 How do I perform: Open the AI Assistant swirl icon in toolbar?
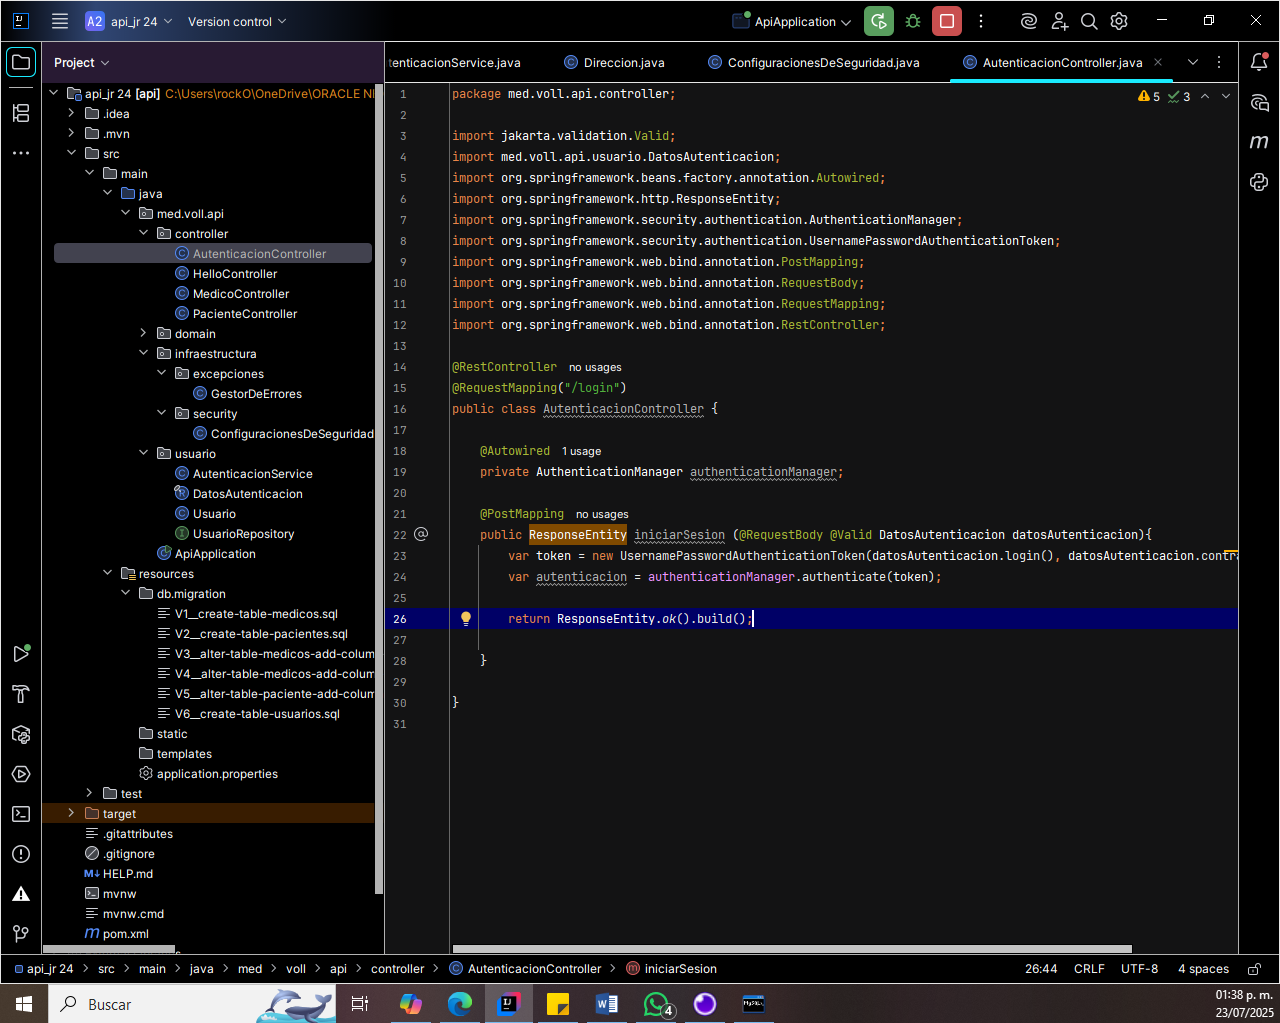coord(1029,21)
